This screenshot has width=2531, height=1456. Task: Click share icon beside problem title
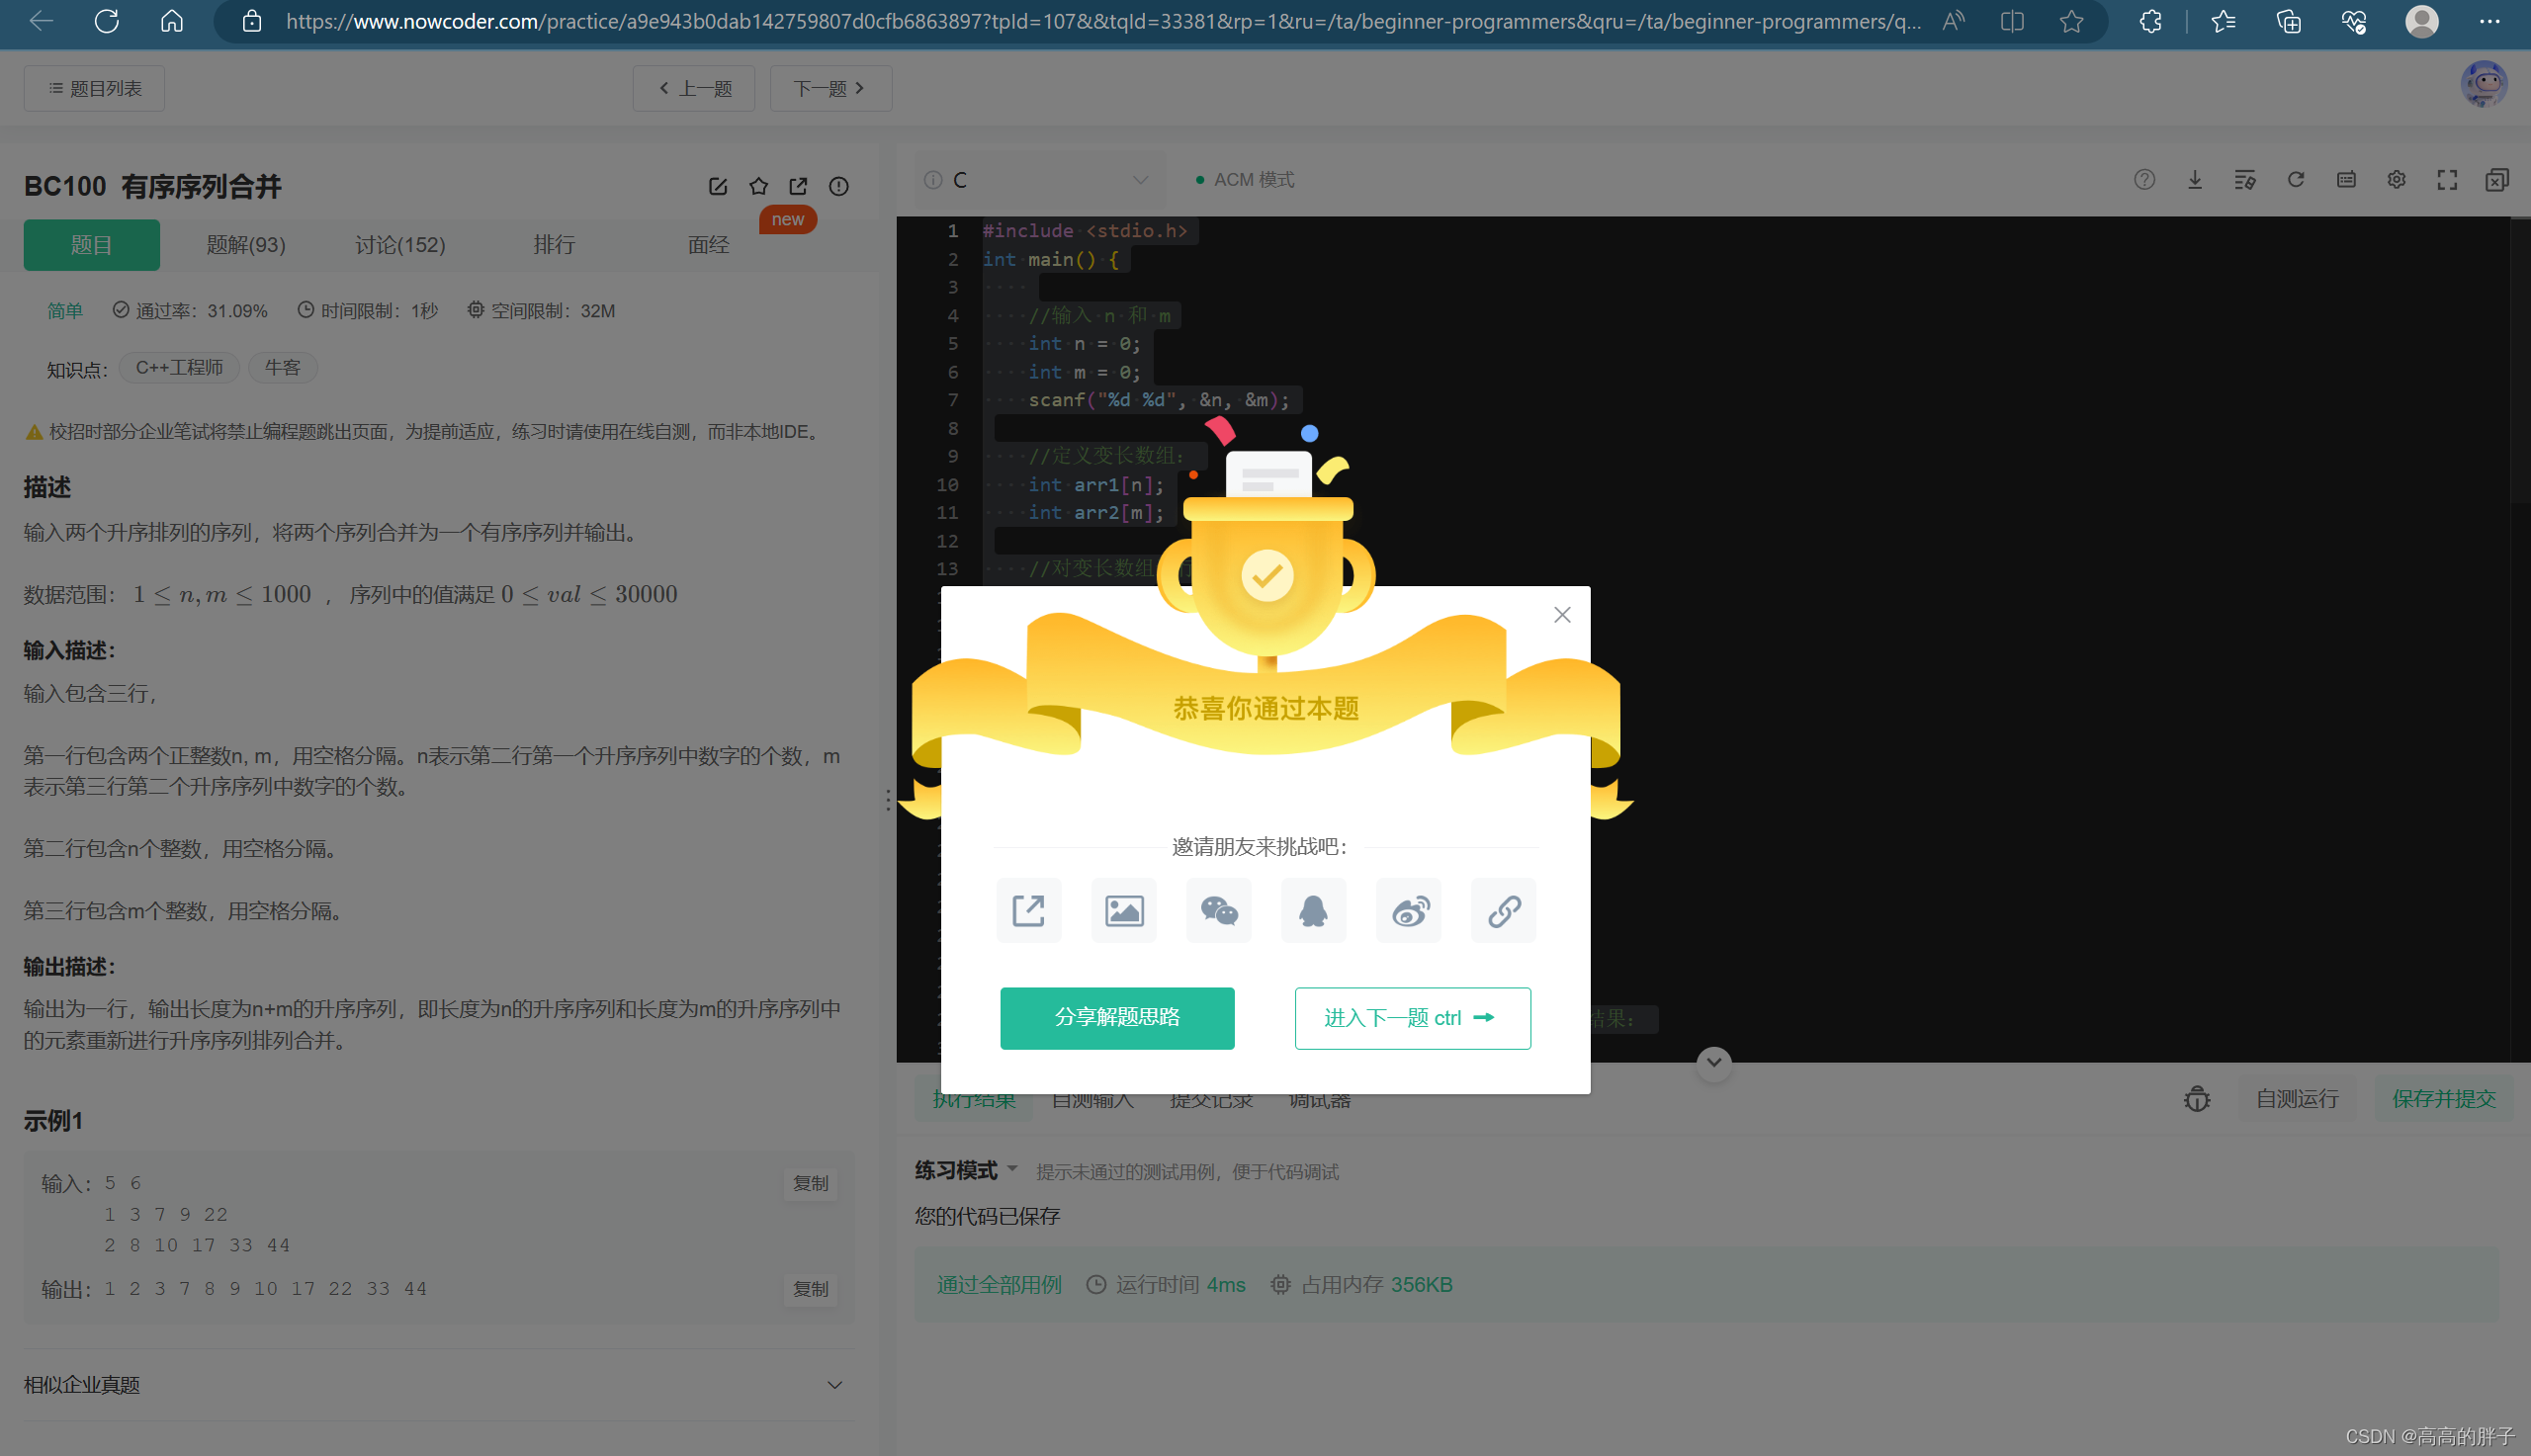coord(798,187)
